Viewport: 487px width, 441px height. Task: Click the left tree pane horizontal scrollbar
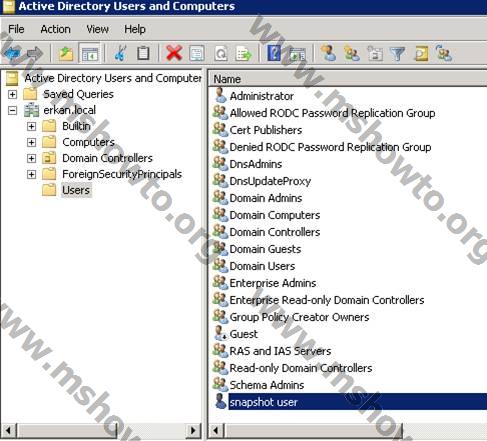(x=100, y=431)
